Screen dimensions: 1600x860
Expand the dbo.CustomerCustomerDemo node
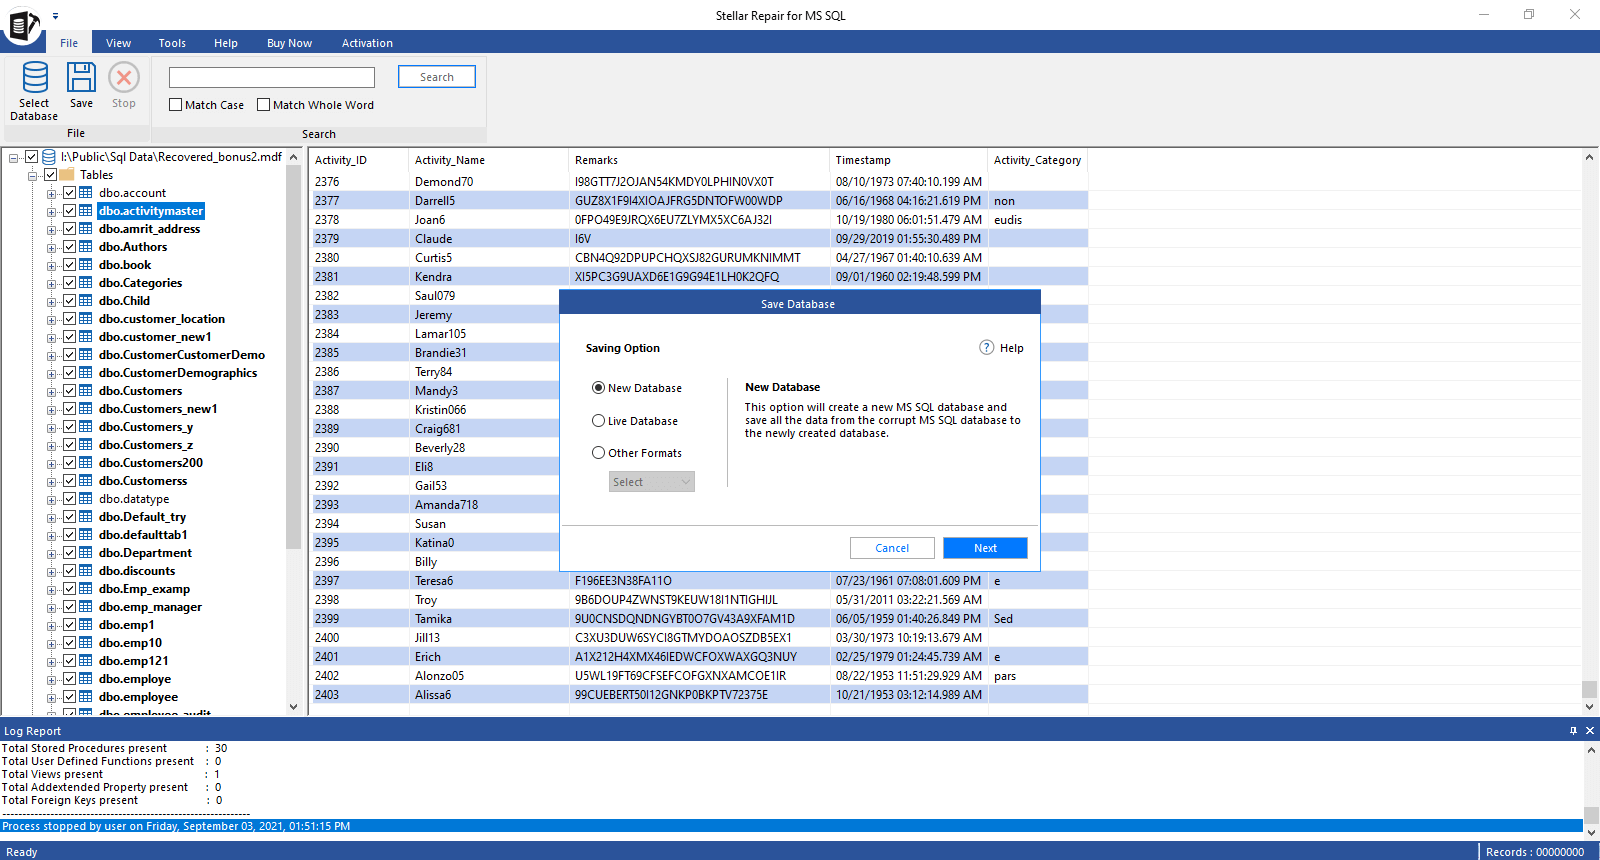tap(52, 356)
